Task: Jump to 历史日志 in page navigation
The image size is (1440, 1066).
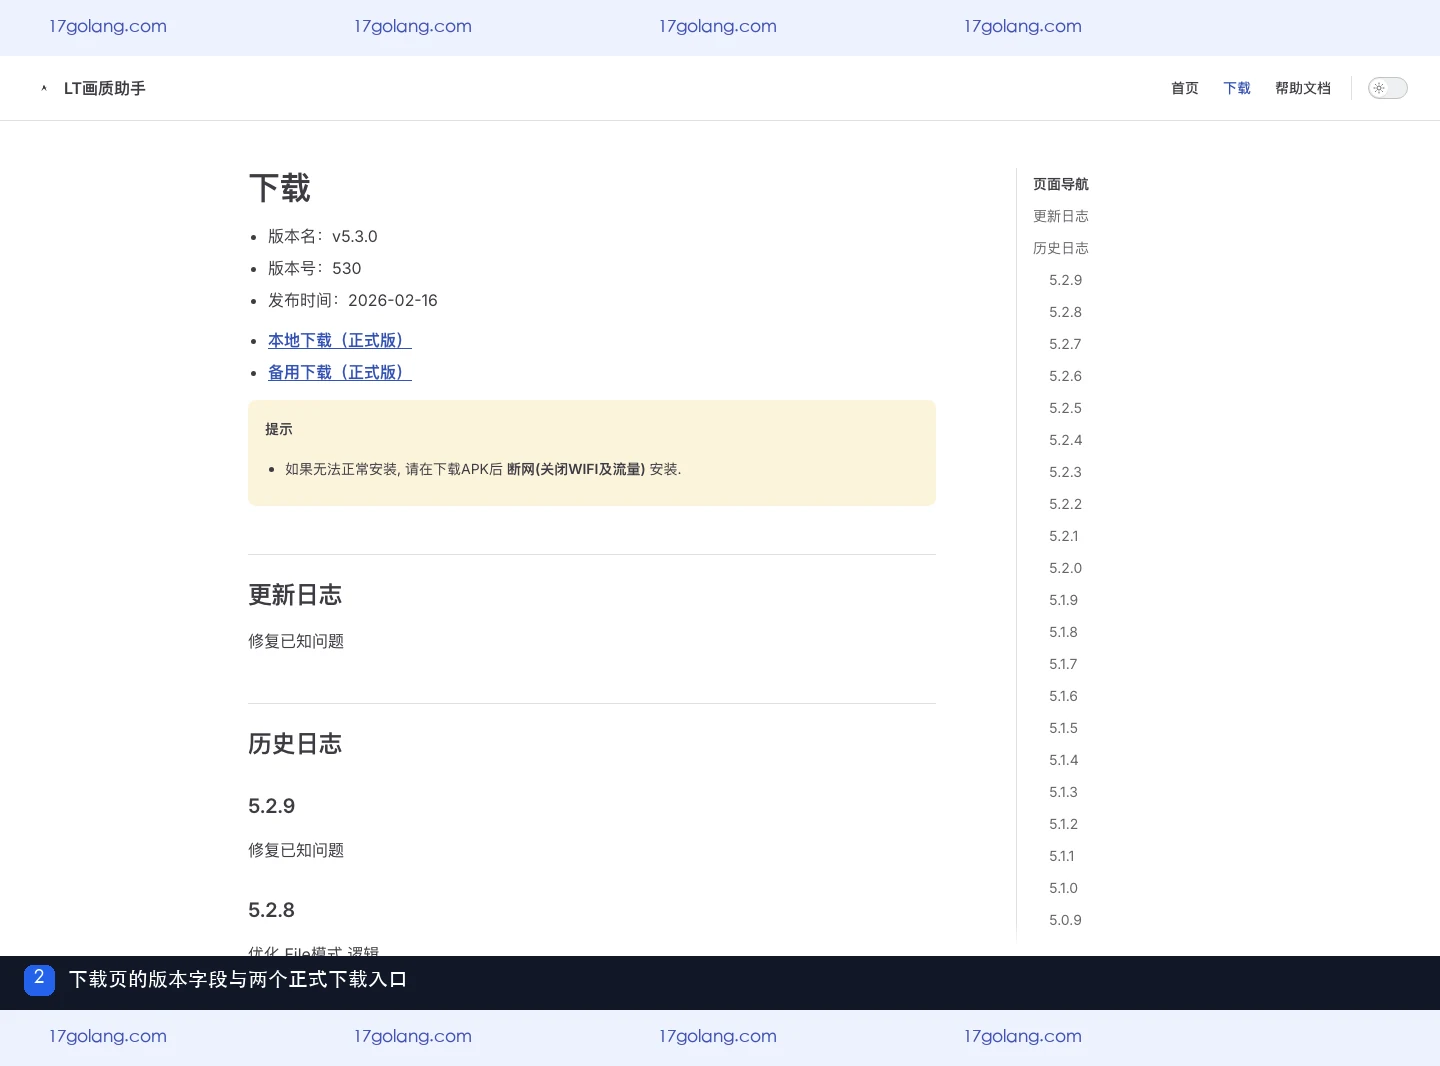Action: (x=1061, y=248)
